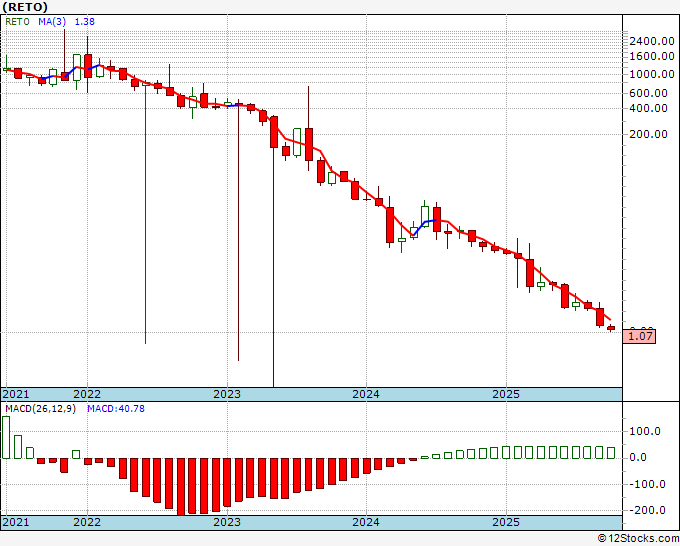The image size is (680, 546).
Task: Open the 12Stocks.com copyright link
Action: pos(638,539)
